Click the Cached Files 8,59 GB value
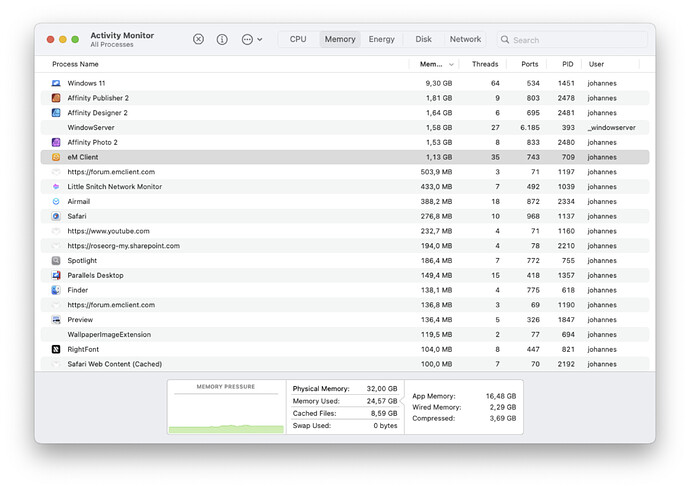 pyautogui.click(x=384, y=413)
